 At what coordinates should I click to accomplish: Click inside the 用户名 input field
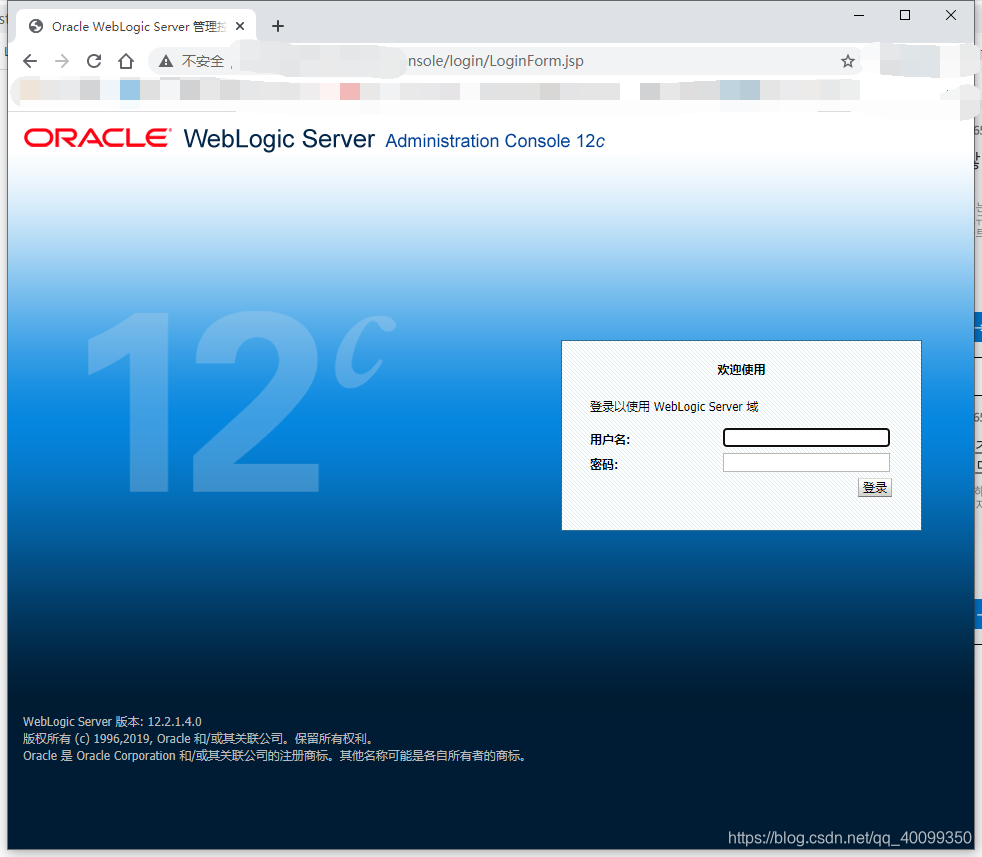tap(806, 437)
